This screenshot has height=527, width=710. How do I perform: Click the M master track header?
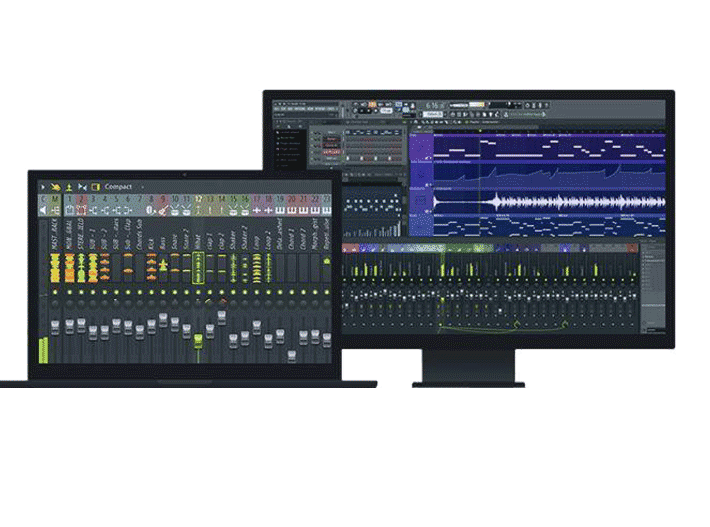coord(55,201)
